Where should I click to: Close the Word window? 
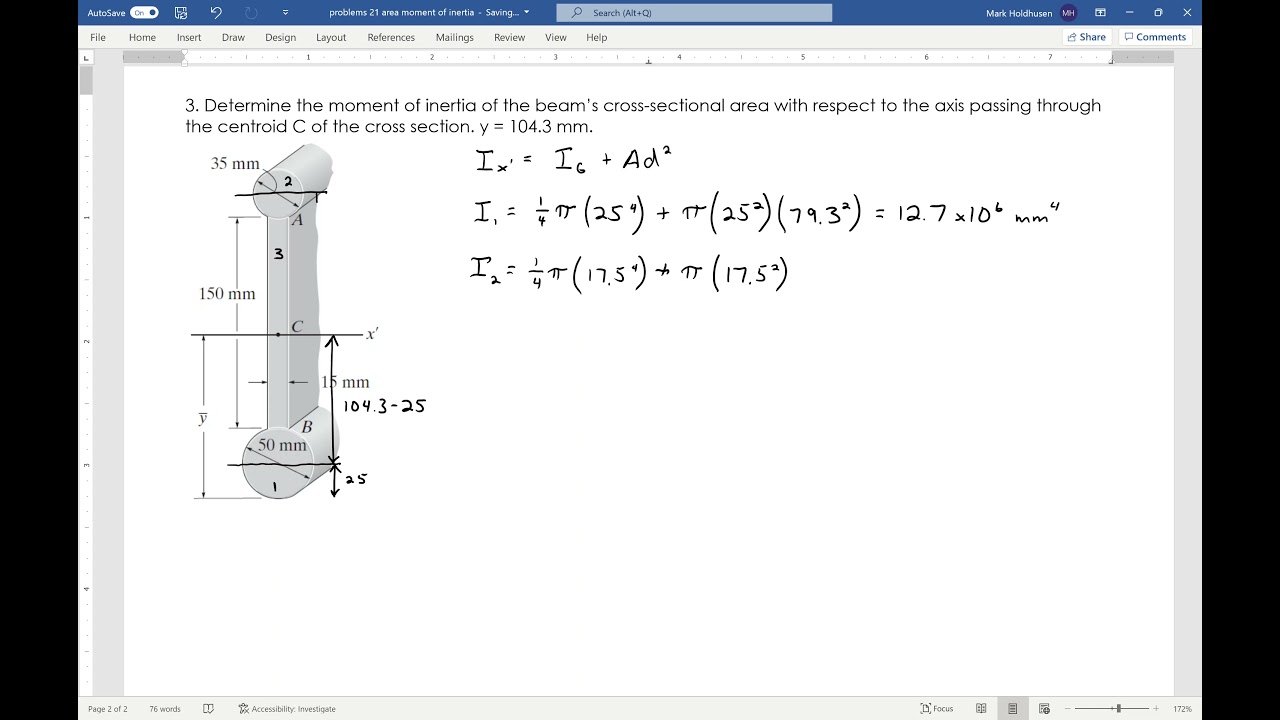click(1187, 13)
